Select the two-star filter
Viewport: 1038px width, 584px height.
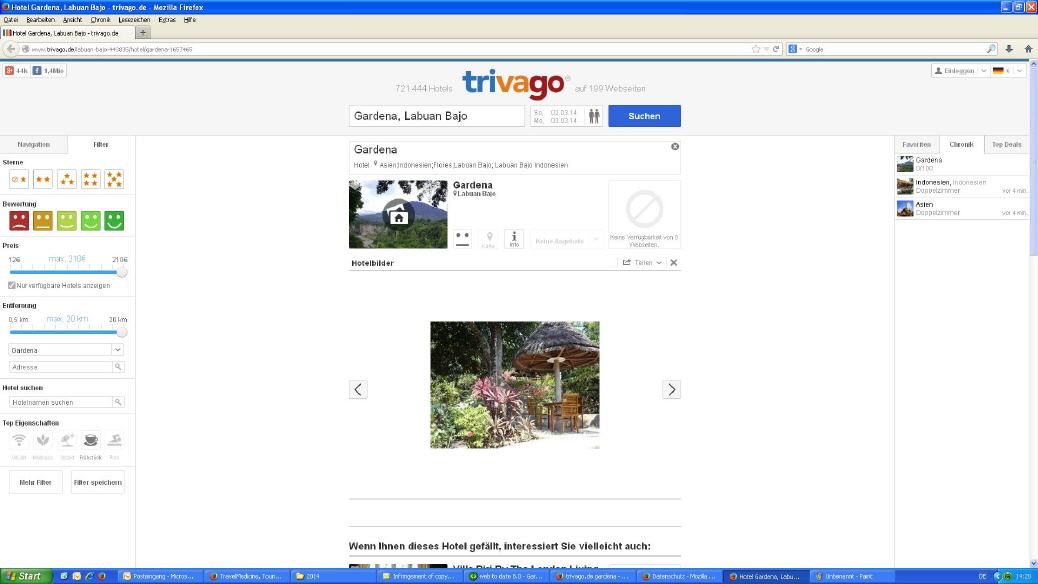pos(43,179)
